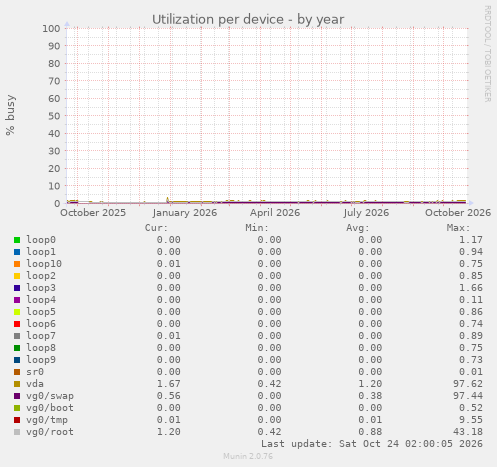The width and height of the screenshot is (497, 467).
Task: Click the 'July 2026' x-axis label
Action: 366,213
